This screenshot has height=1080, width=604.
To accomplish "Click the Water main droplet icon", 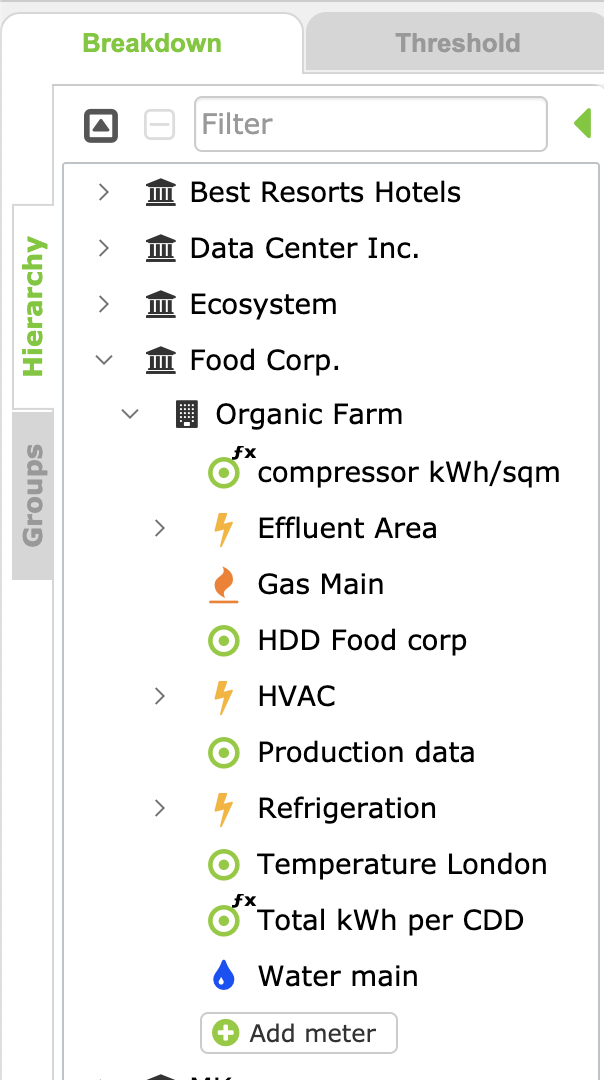I will pos(224,976).
